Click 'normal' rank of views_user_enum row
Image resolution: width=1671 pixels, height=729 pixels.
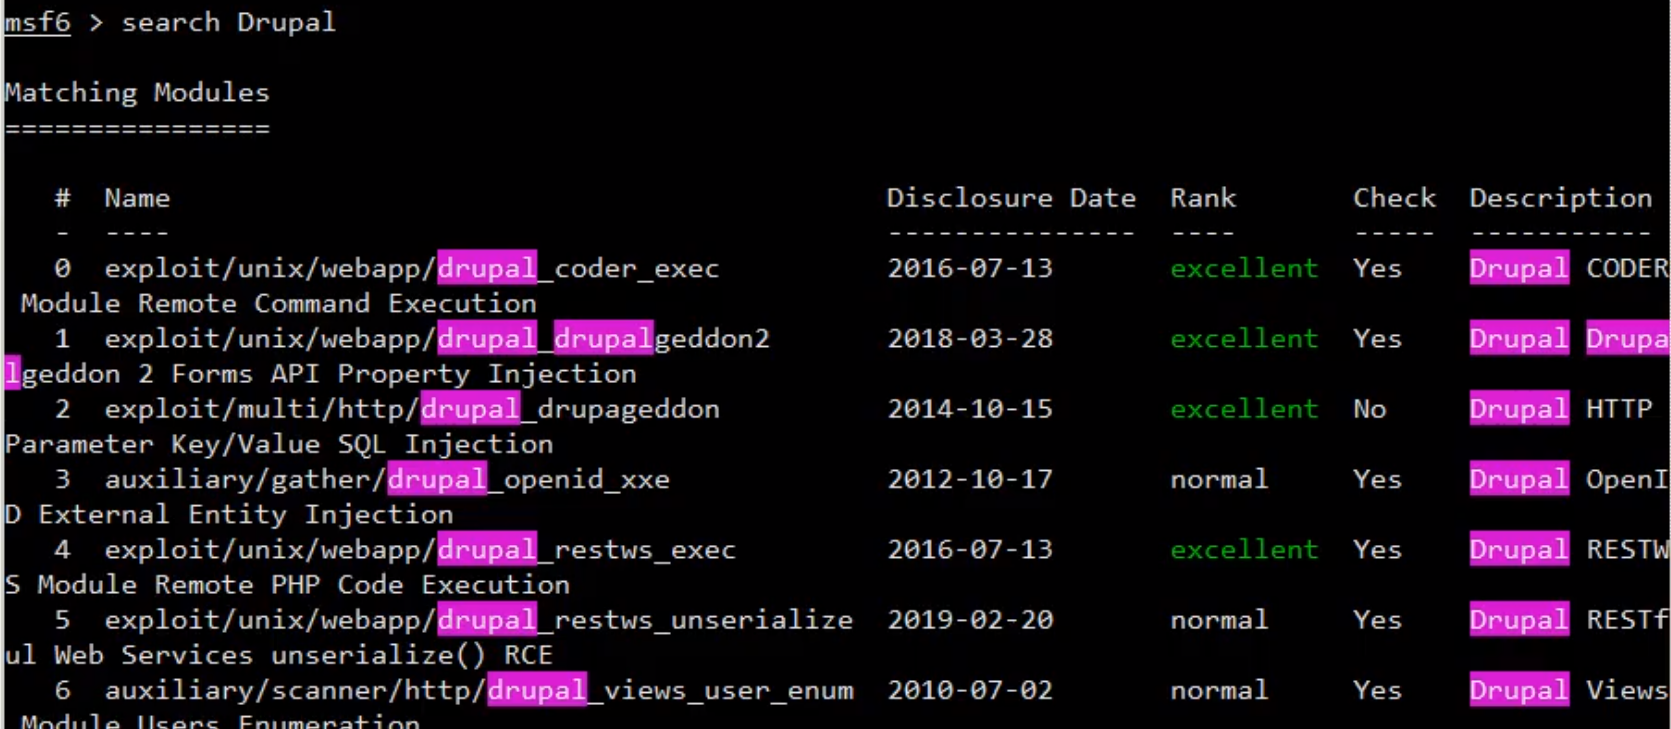click(x=1219, y=690)
